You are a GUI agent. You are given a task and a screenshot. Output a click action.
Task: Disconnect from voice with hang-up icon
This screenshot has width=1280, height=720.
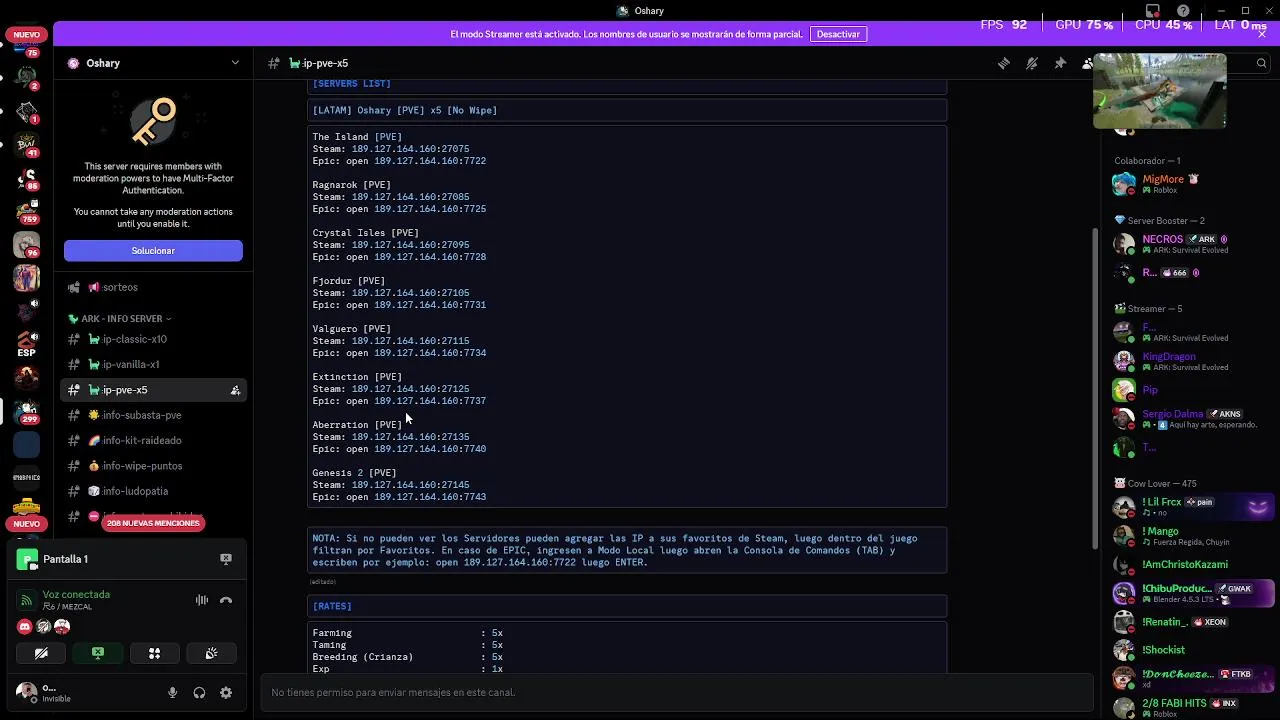coord(226,600)
